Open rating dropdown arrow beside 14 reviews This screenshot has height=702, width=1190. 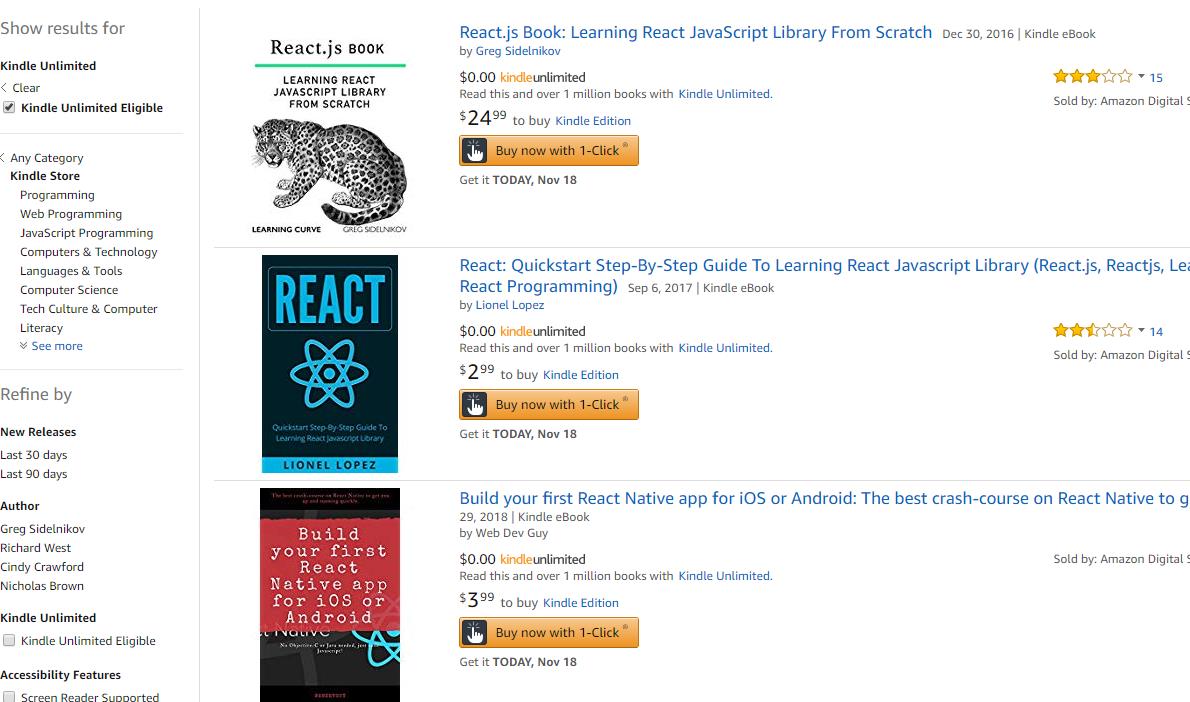(x=1141, y=330)
